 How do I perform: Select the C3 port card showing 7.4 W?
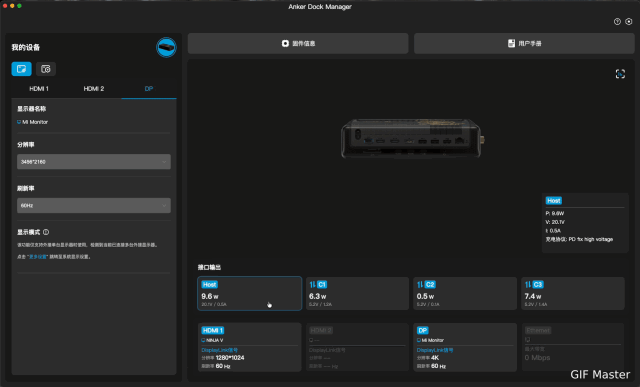pos(573,294)
